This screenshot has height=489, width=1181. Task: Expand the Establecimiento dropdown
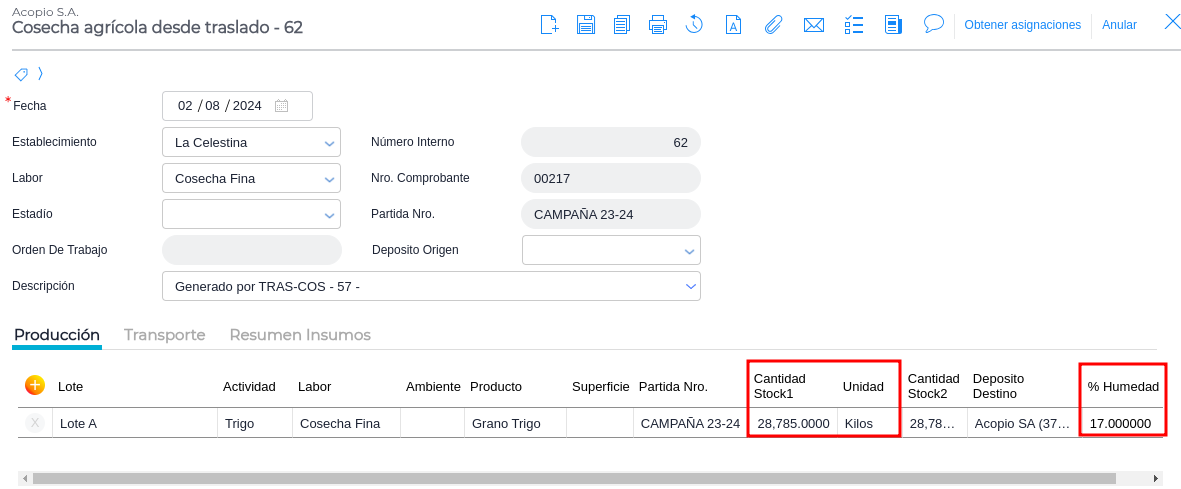[329, 143]
